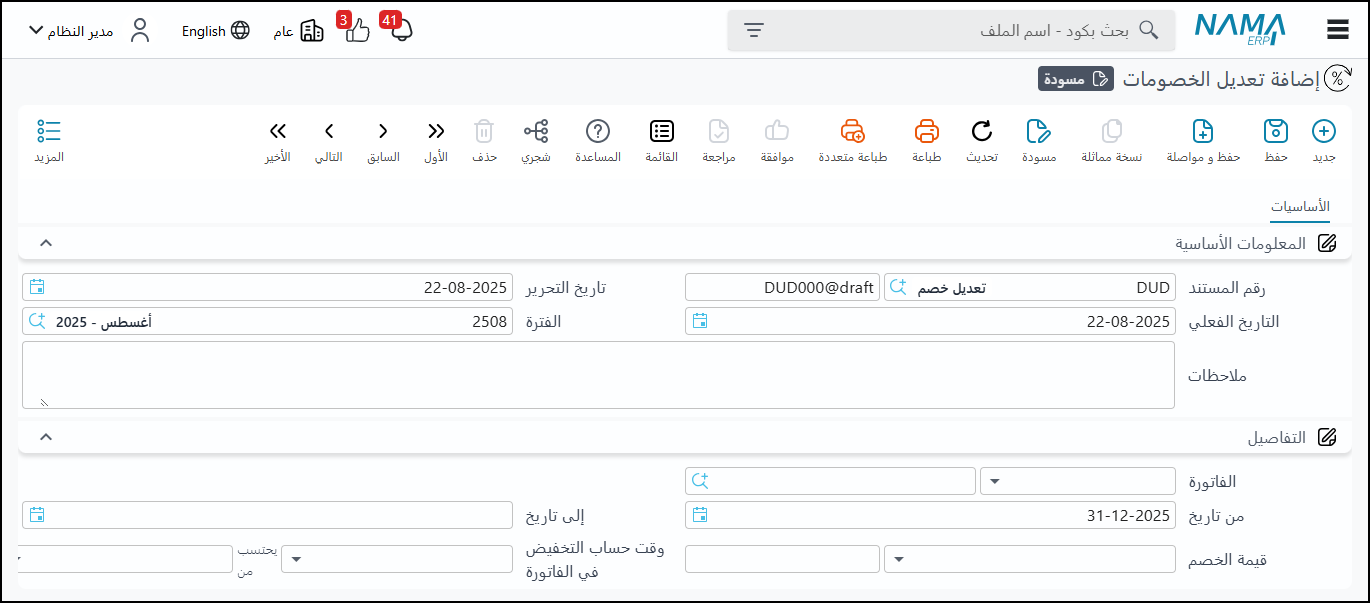Click the search filter icon
Viewport: 1370px width, 603px height.
pos(754,30)
